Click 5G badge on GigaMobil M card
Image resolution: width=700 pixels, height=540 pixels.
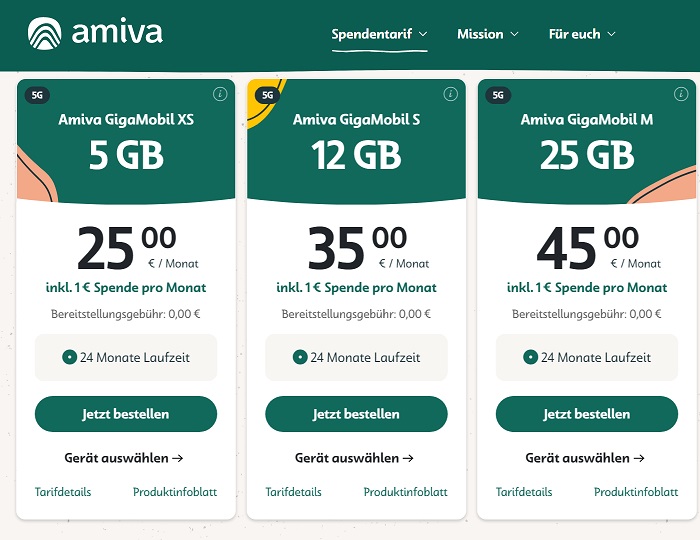(498, 95)
